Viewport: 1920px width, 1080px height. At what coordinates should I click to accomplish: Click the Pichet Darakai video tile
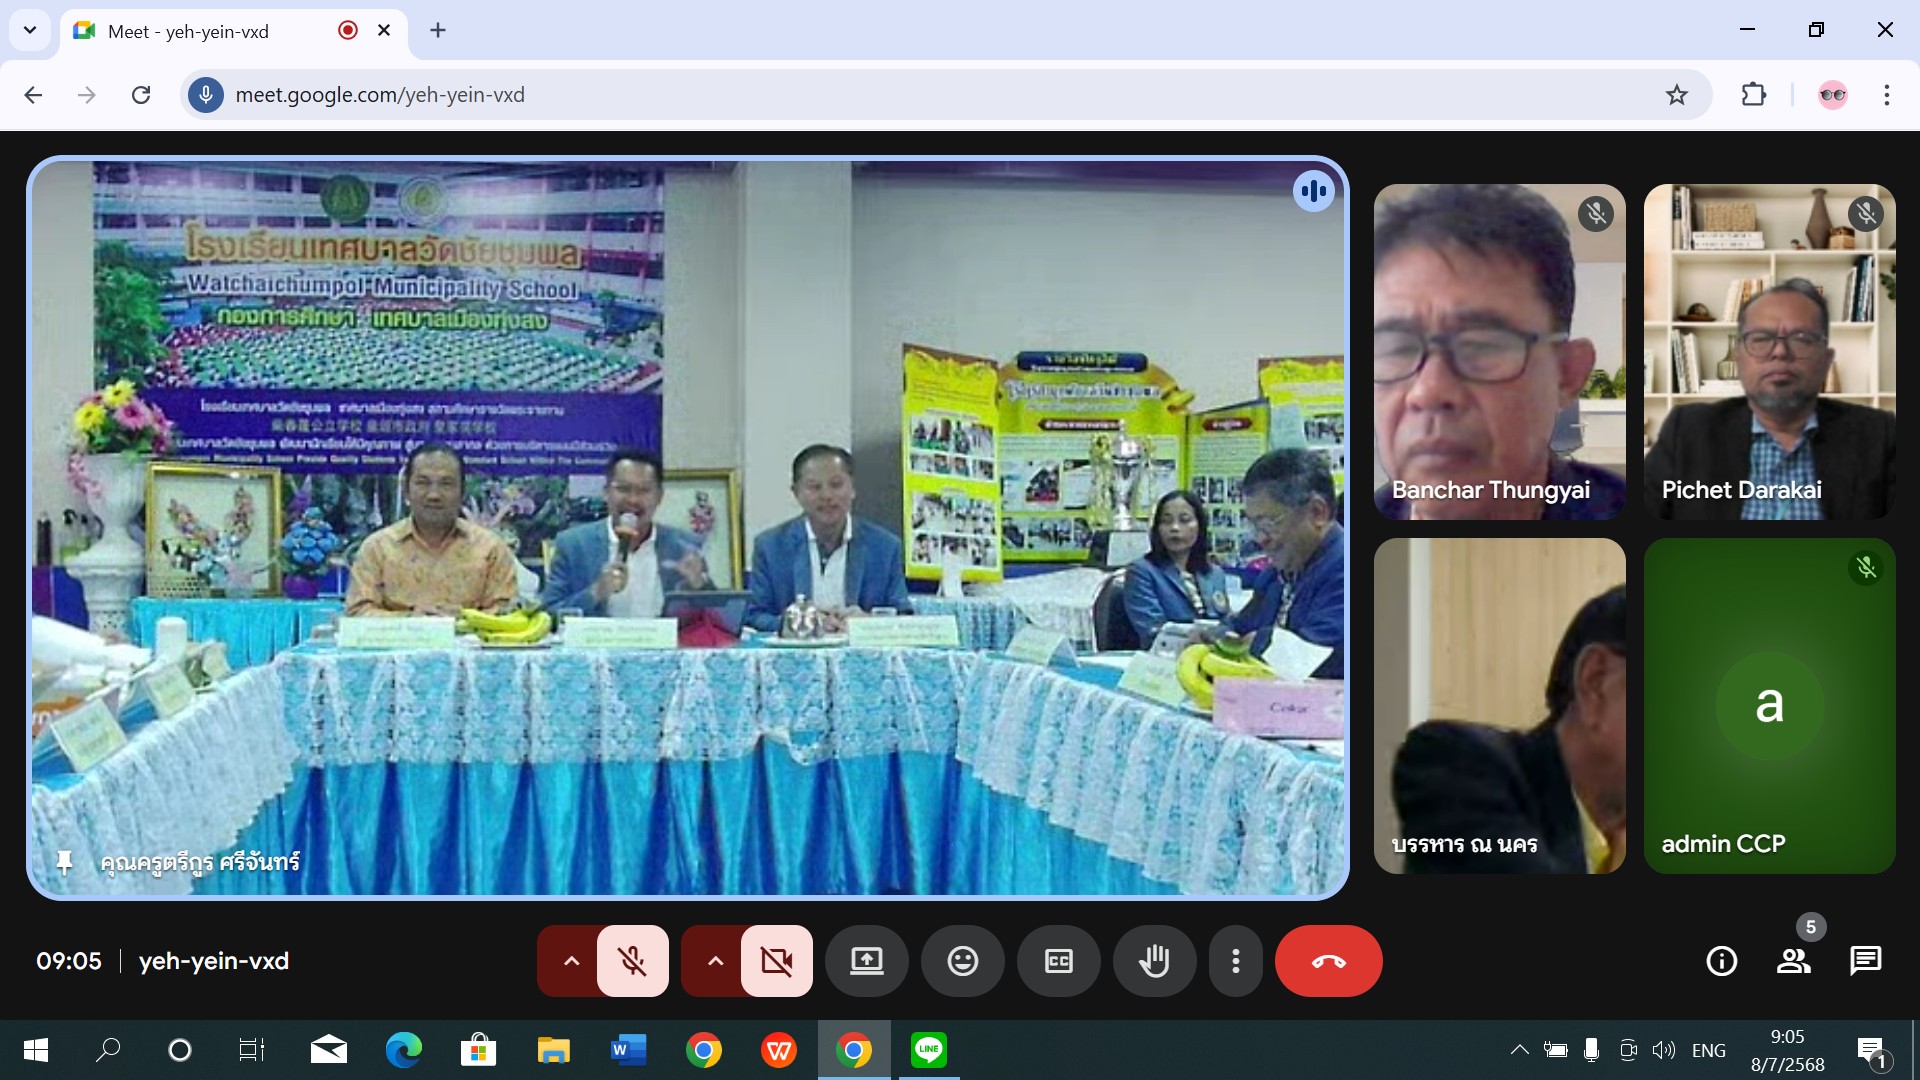click(1769, 350)
